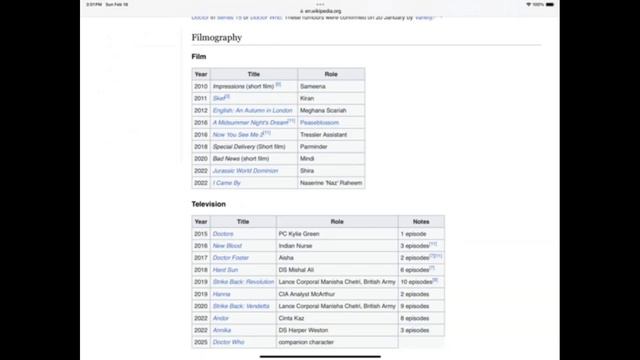Tap the three-dot multitasking indicator at top

click(x=320, y=4)
